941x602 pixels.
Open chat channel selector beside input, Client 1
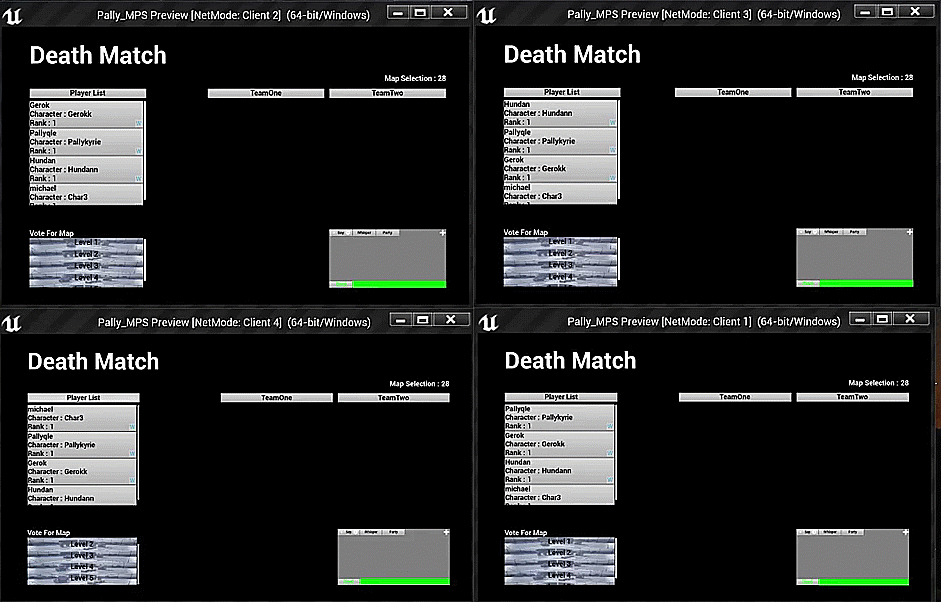(807, 582)
